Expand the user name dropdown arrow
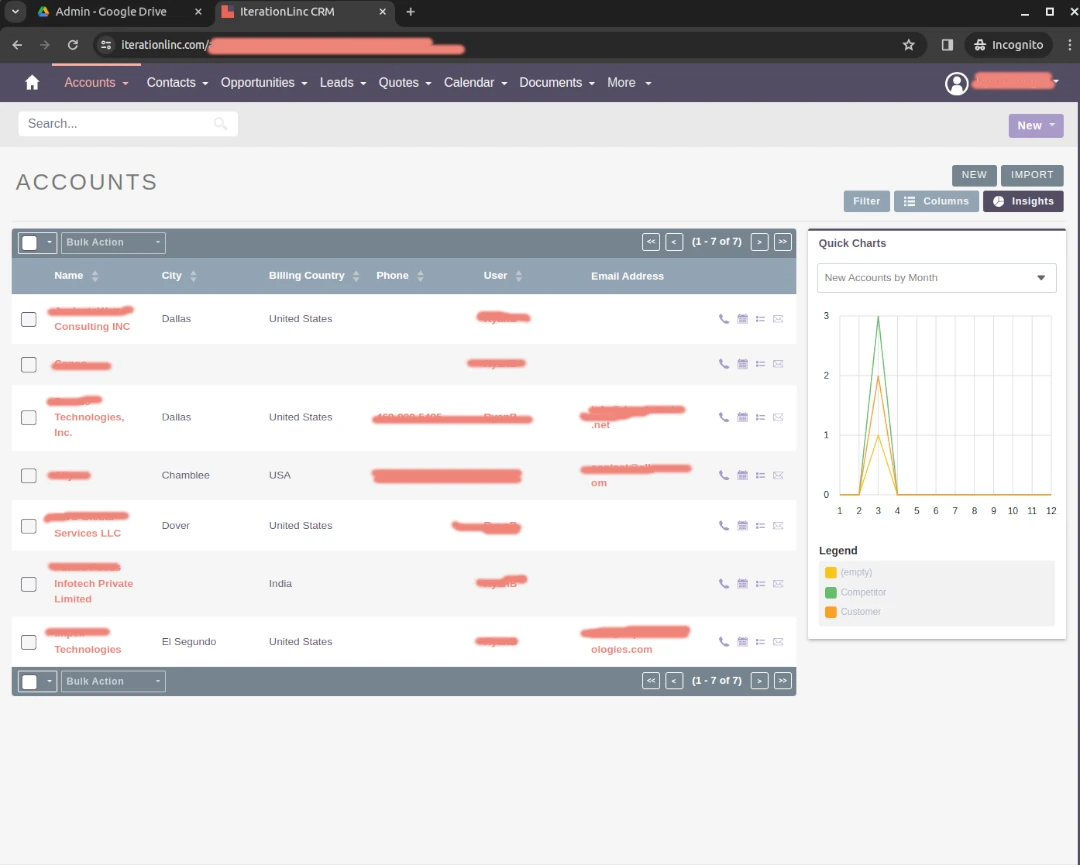 (1056, 82)
